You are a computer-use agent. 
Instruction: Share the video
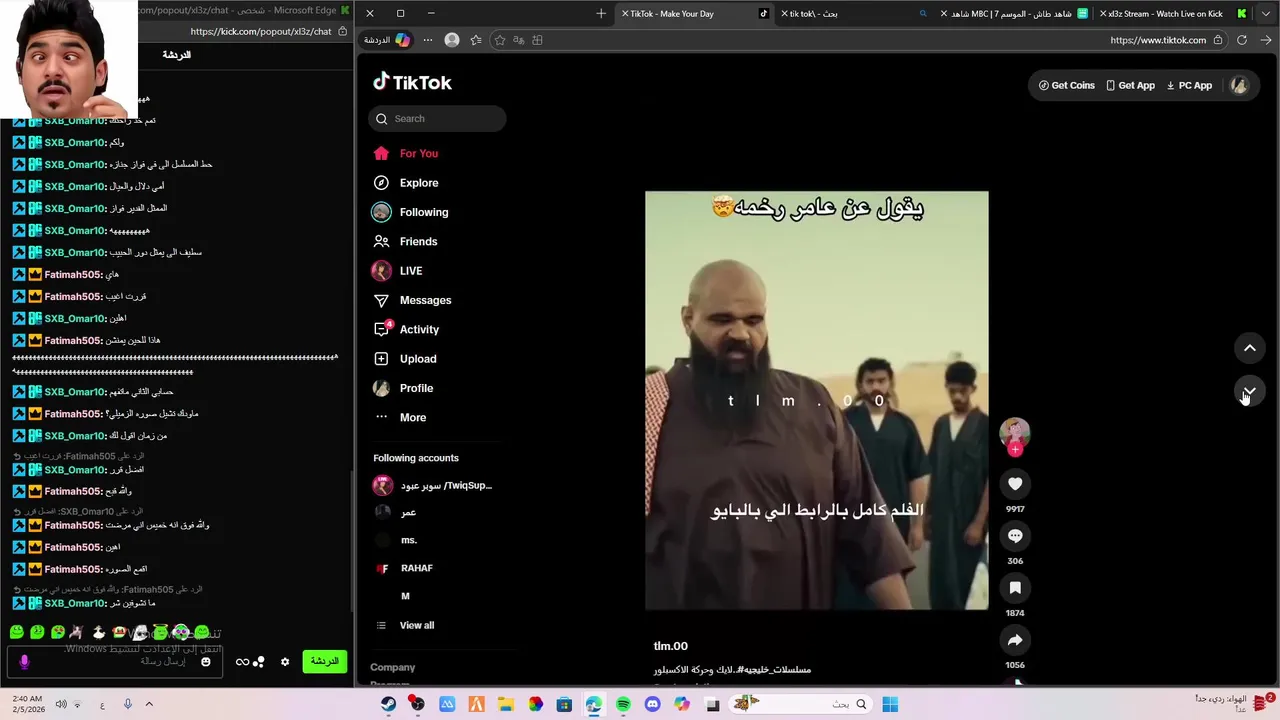tap(1015, 640)
